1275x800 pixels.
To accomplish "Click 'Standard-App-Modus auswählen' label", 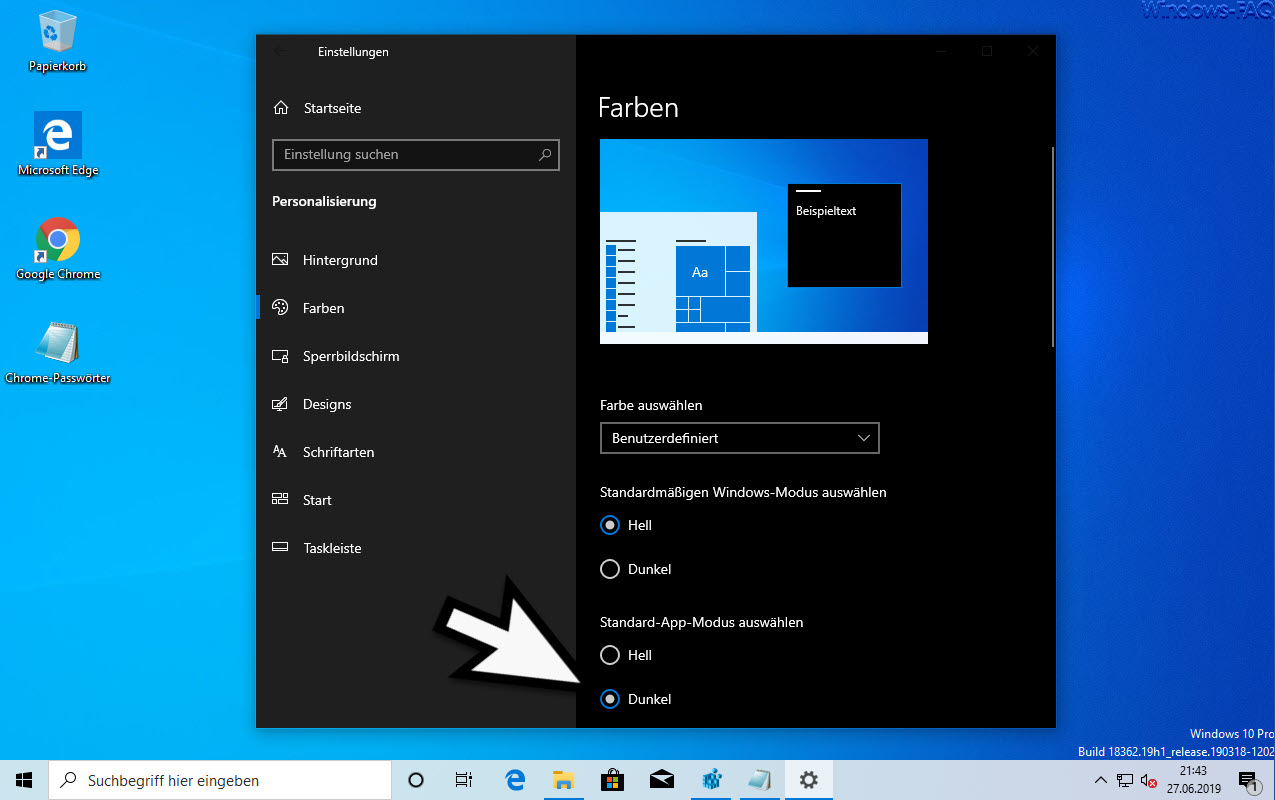I will [x=702, y=622].
